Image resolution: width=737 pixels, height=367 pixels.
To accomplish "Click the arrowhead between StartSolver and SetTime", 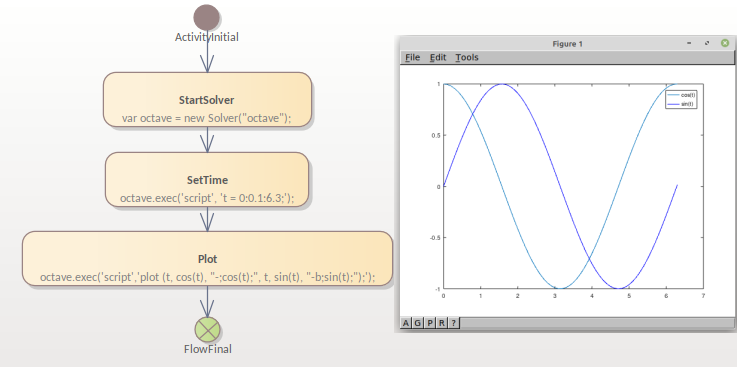I will [207, 143].
